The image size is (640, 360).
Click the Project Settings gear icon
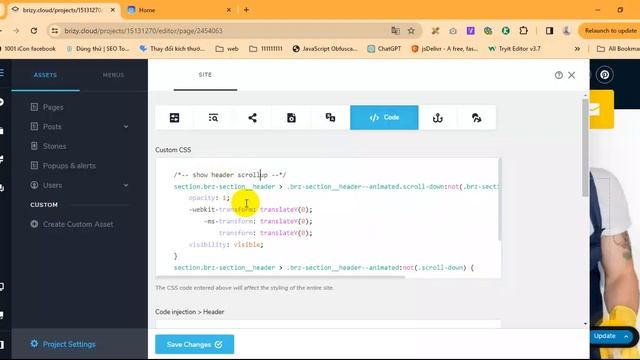(34, 344)
